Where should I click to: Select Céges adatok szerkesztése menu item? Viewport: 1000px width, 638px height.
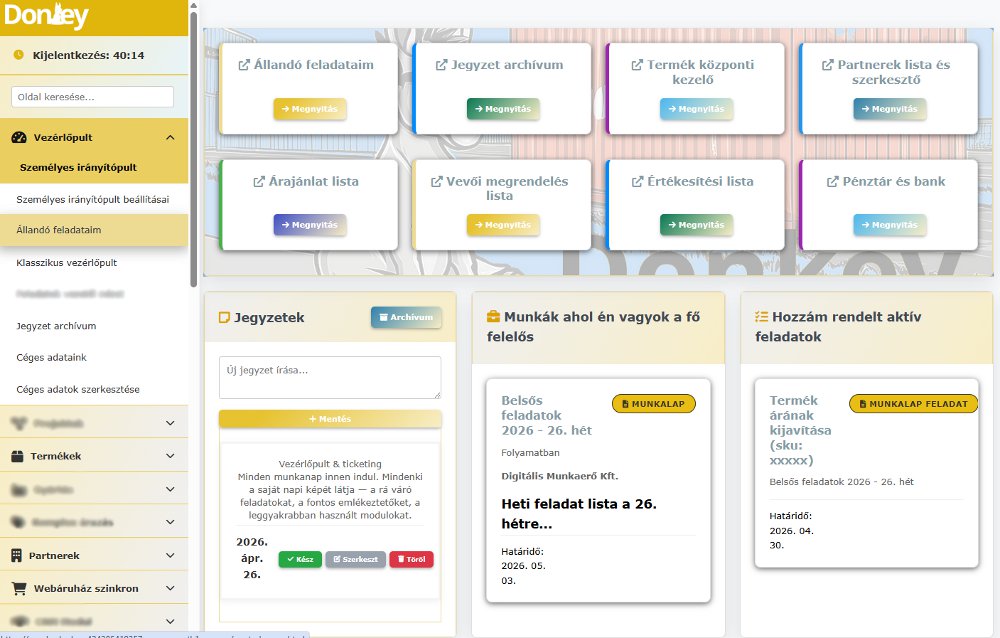(78, 389)
